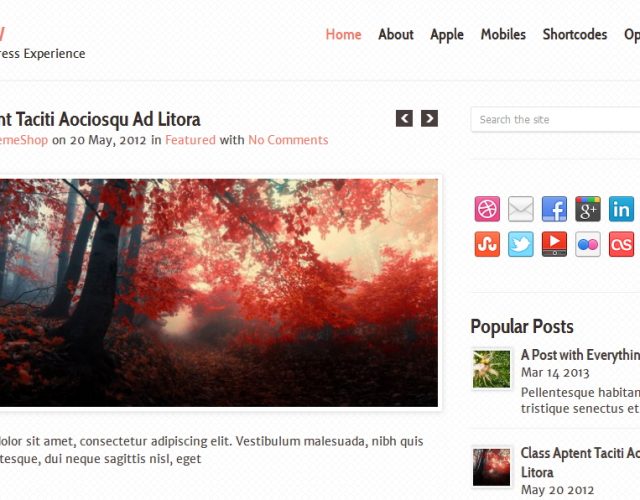Open the Google Plus icon
The width and height of the screenshot is (640, 500).
click(588, 209)
